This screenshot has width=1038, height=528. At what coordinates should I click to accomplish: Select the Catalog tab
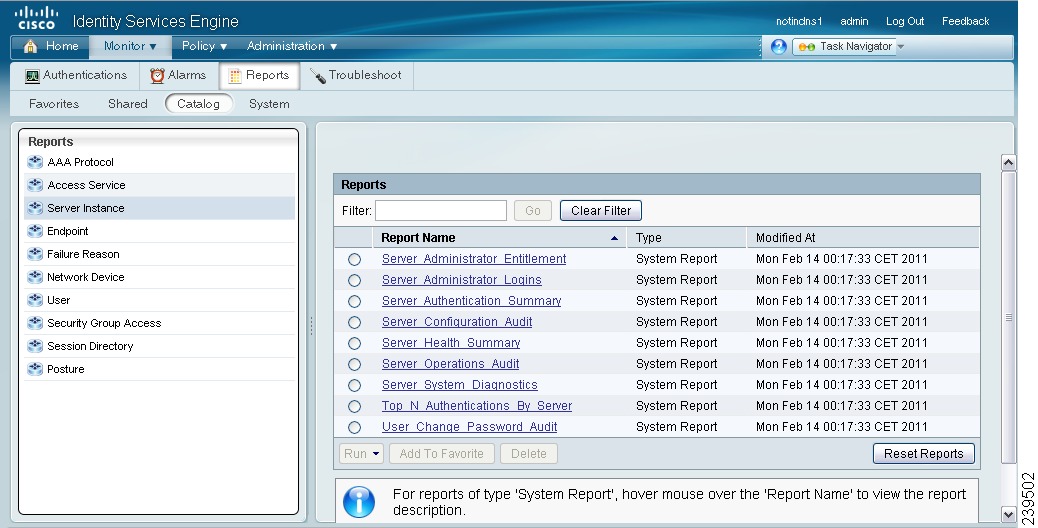click(199, 104)
